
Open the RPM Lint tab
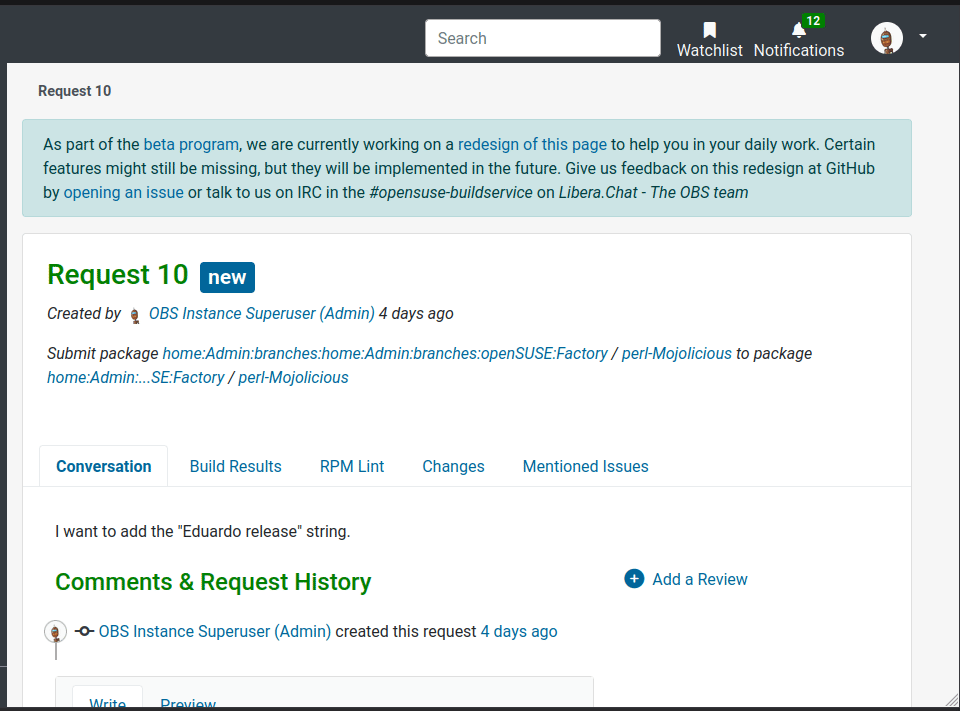[x=352, y=466]
